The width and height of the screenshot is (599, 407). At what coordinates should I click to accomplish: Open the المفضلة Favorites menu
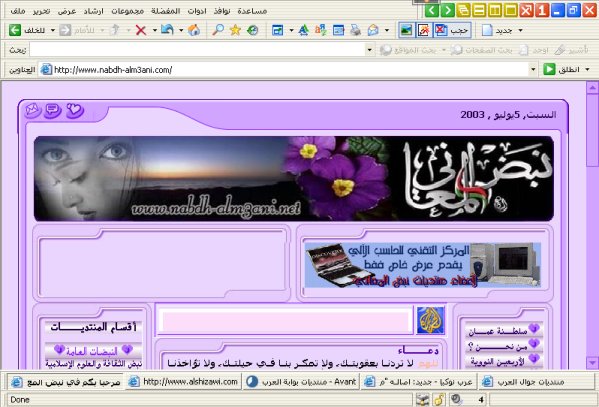pos(165,11)
